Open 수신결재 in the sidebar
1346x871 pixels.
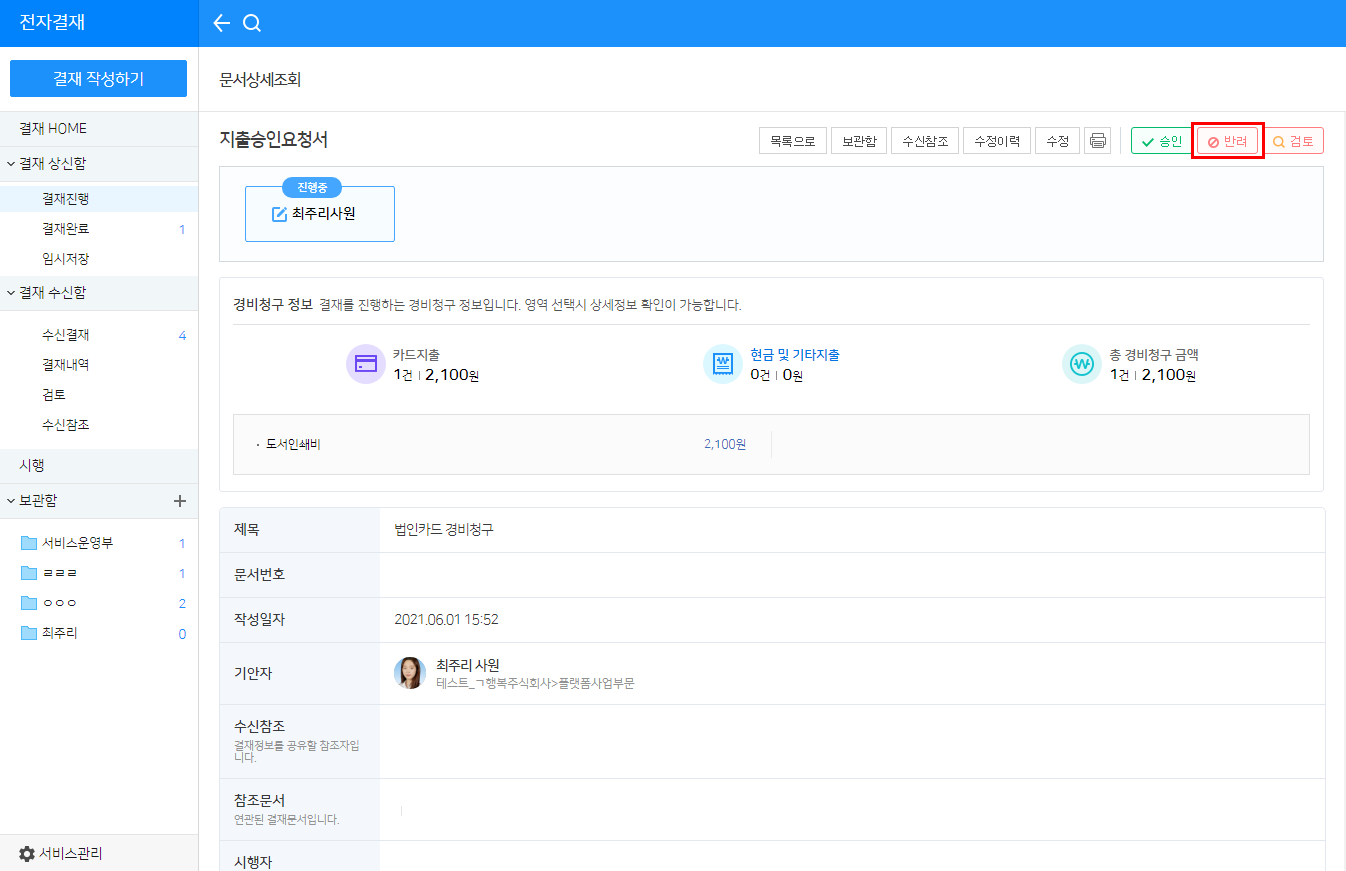pos(66,335)
